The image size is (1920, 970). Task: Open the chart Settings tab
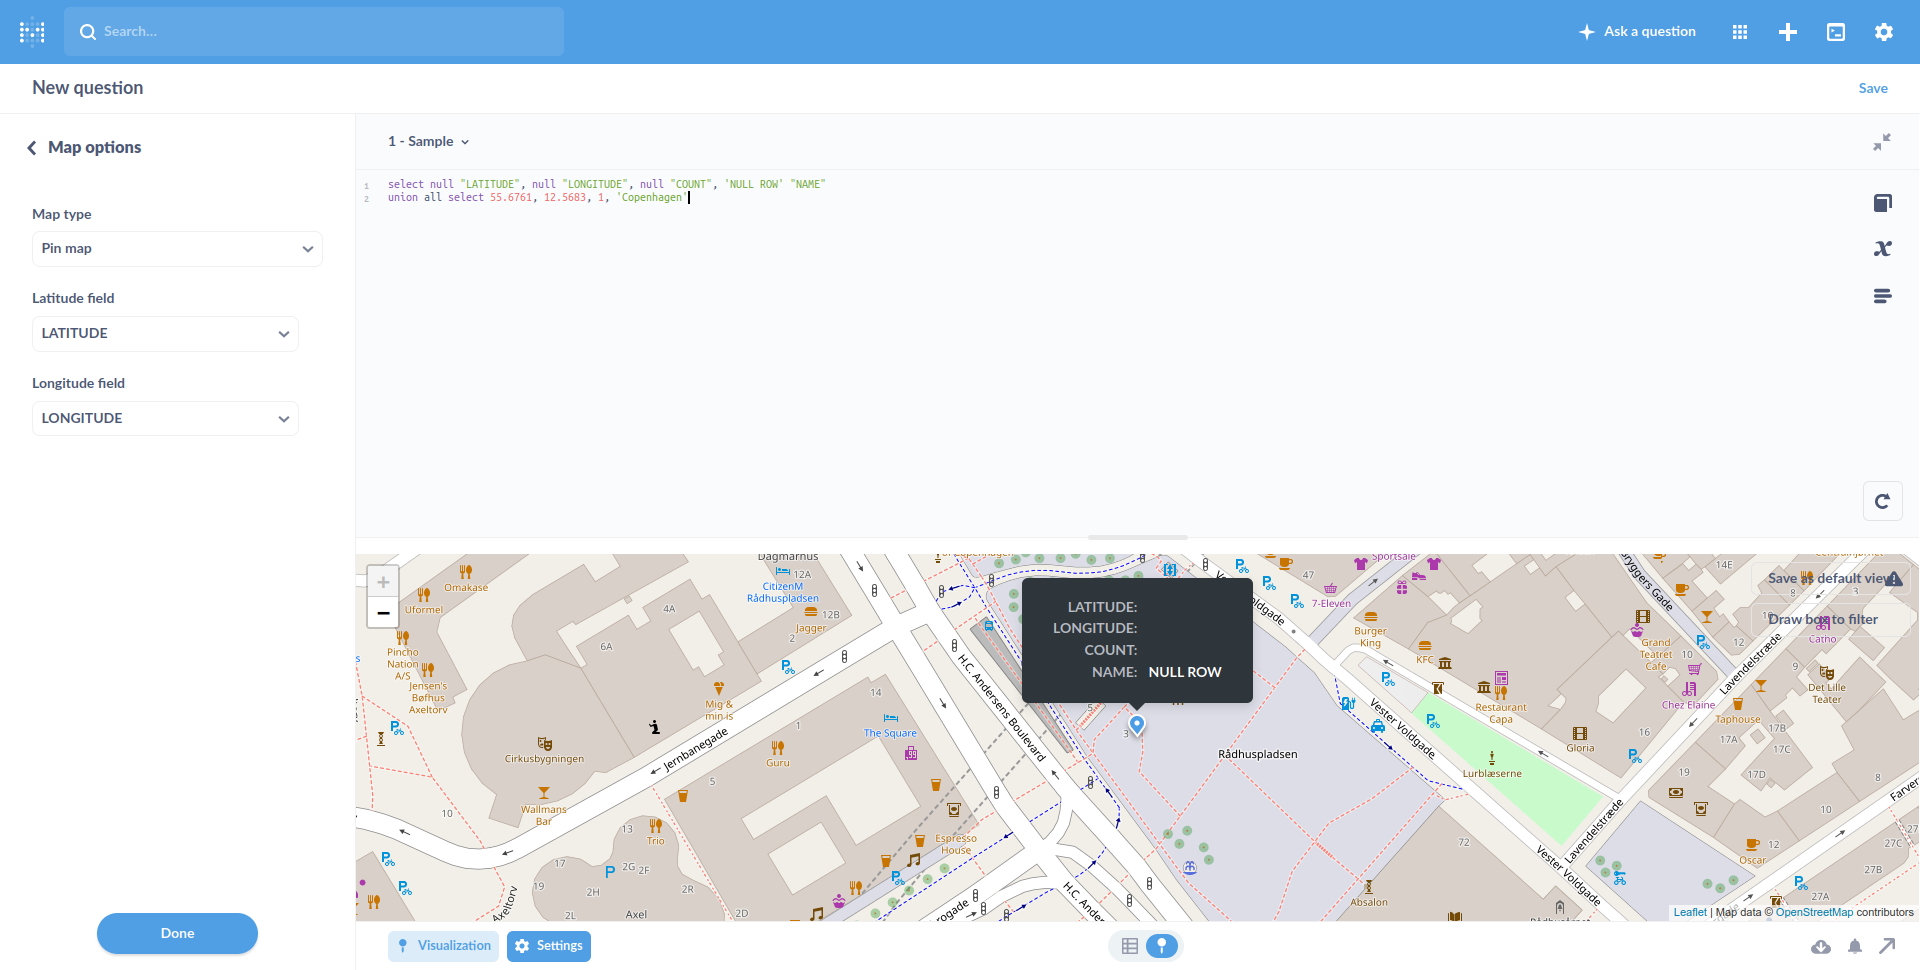(x=548, y=945)
